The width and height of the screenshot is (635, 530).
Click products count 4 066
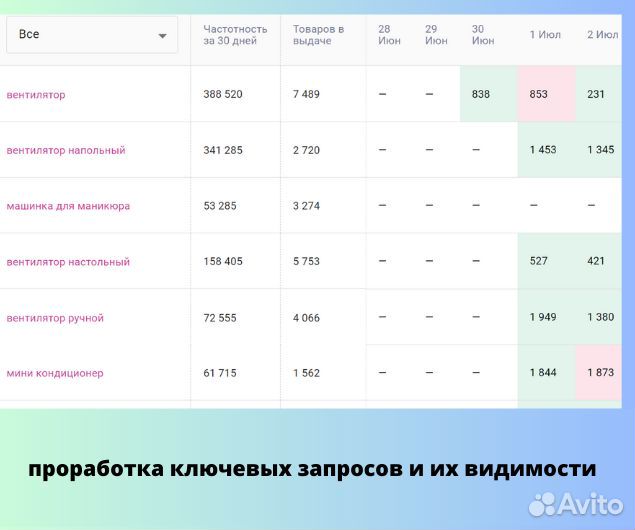[x=306, y=318]
